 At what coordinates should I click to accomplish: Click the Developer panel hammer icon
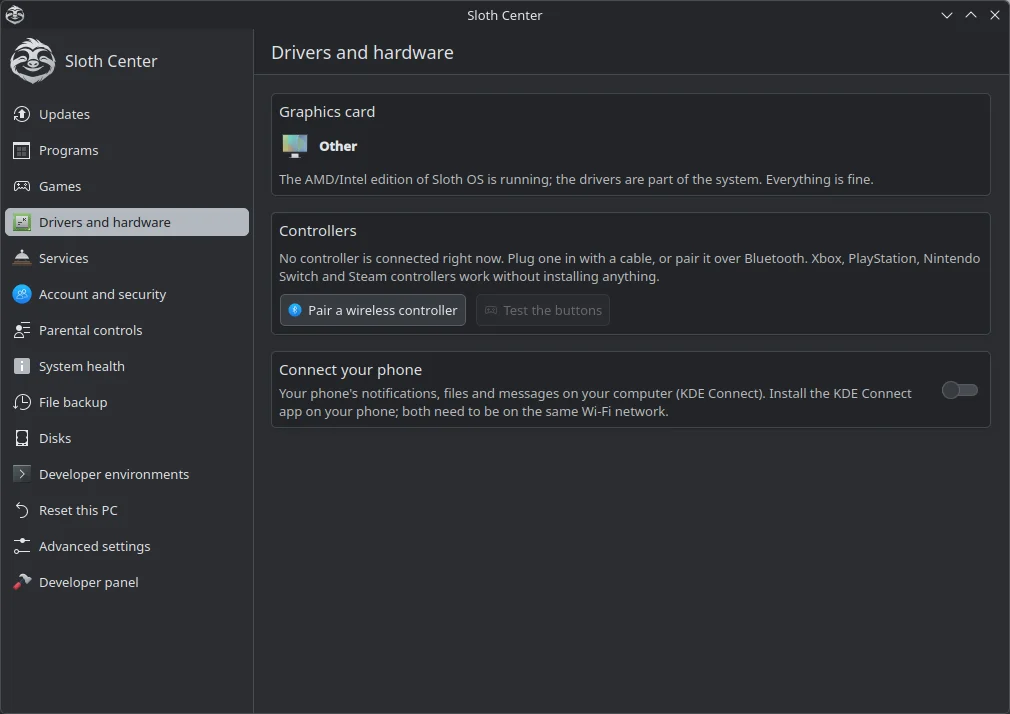(21, 582)
